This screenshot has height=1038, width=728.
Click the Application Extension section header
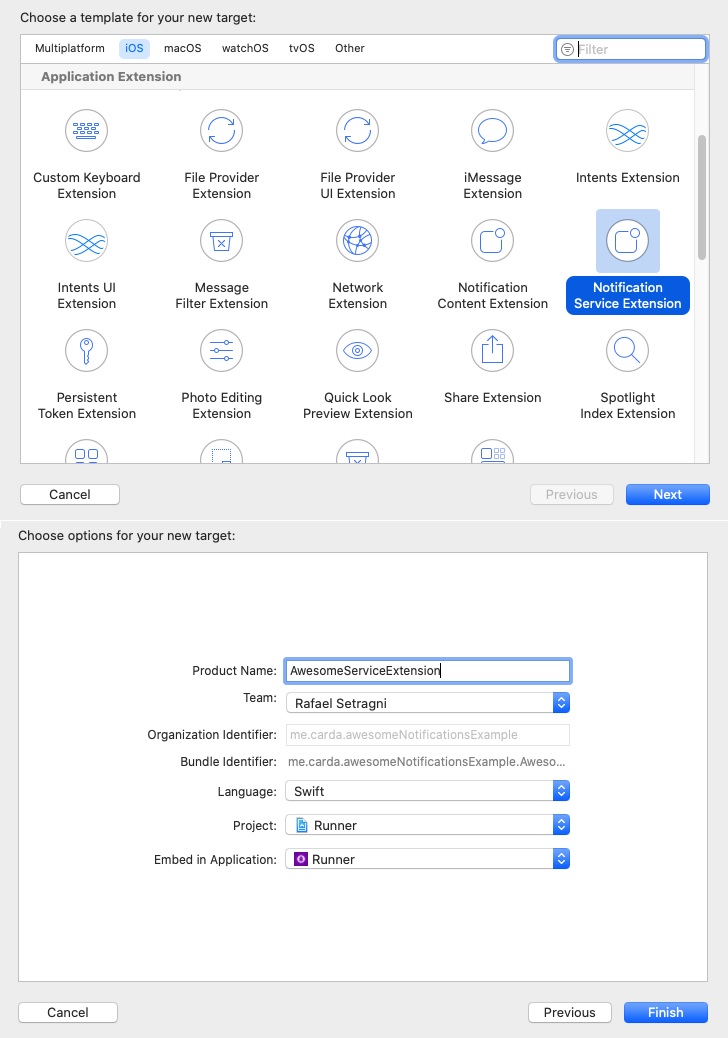coord(111,77)
